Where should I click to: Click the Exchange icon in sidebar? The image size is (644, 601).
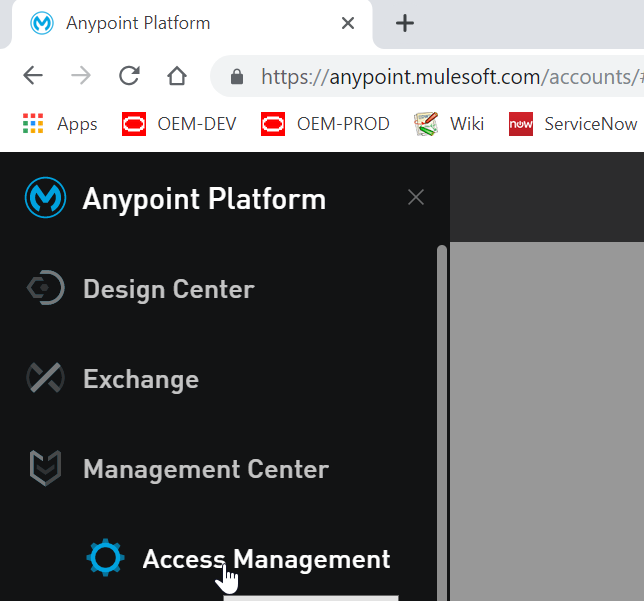tap(45, 379)
